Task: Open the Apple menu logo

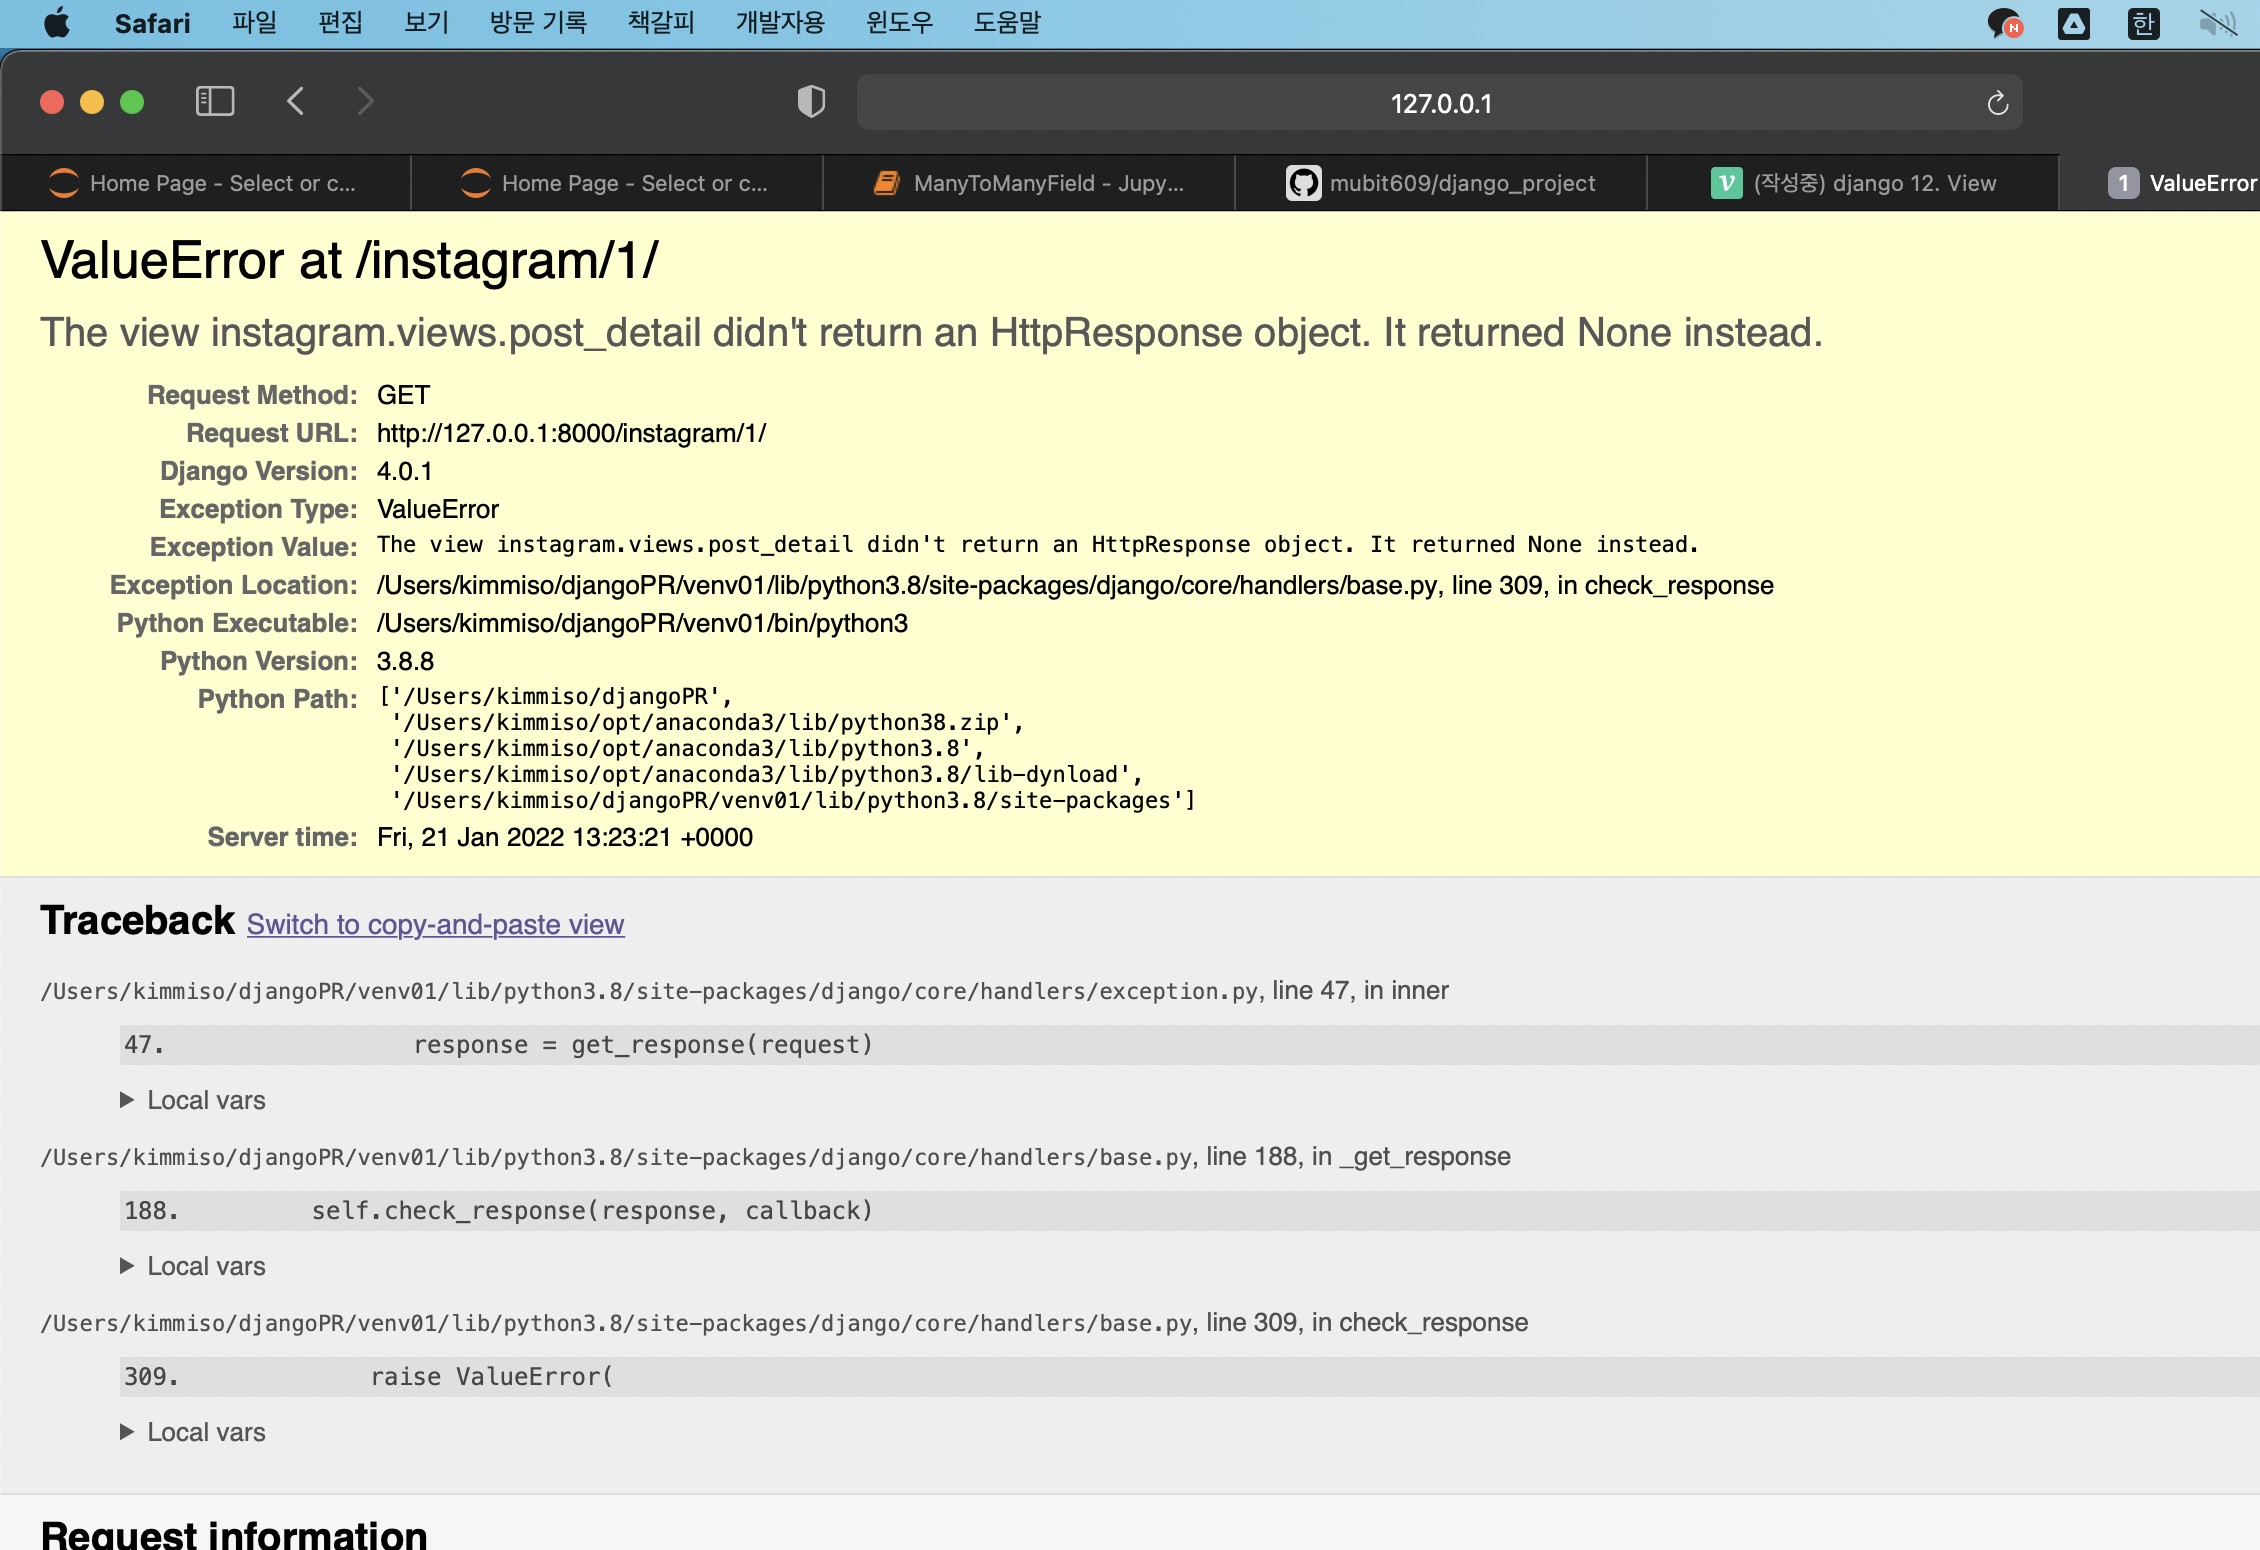Action: tap(57, 23)
